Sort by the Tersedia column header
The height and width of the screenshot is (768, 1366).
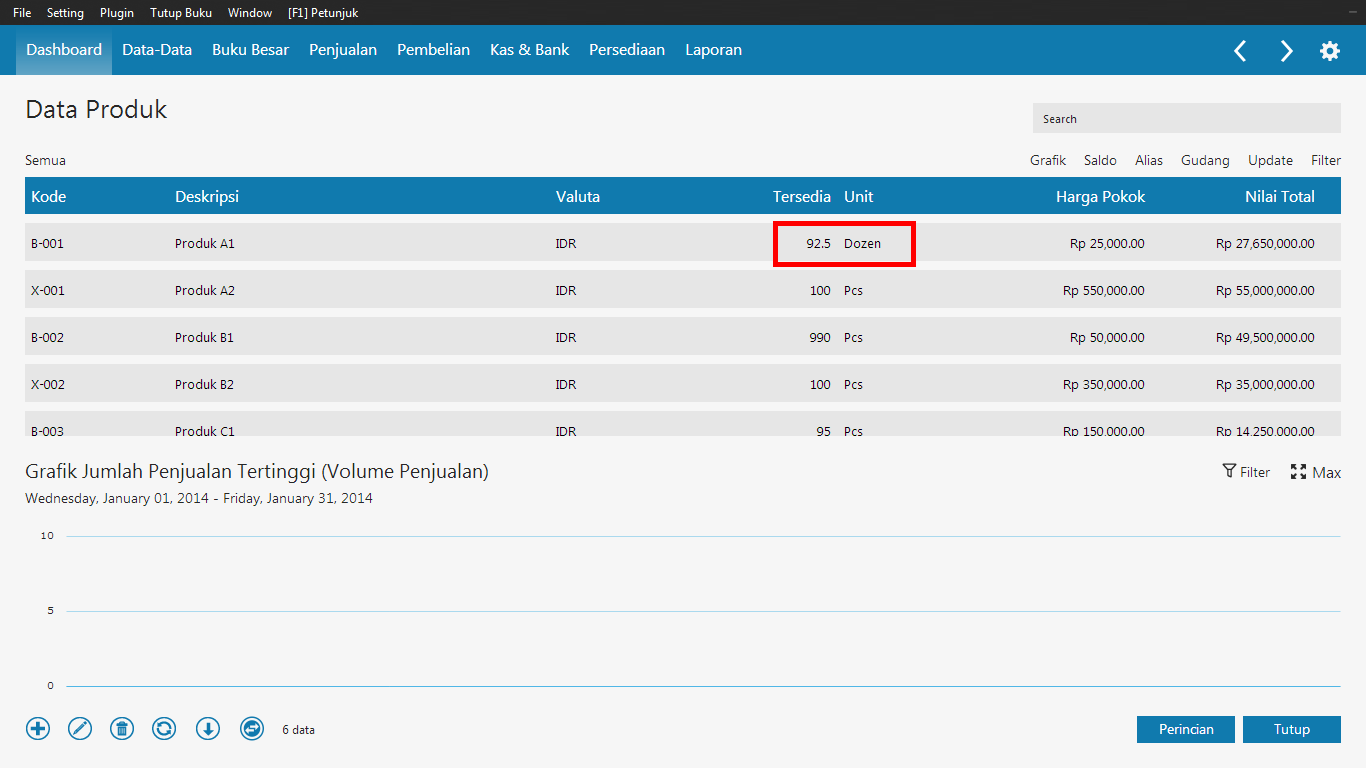(801, 196)
